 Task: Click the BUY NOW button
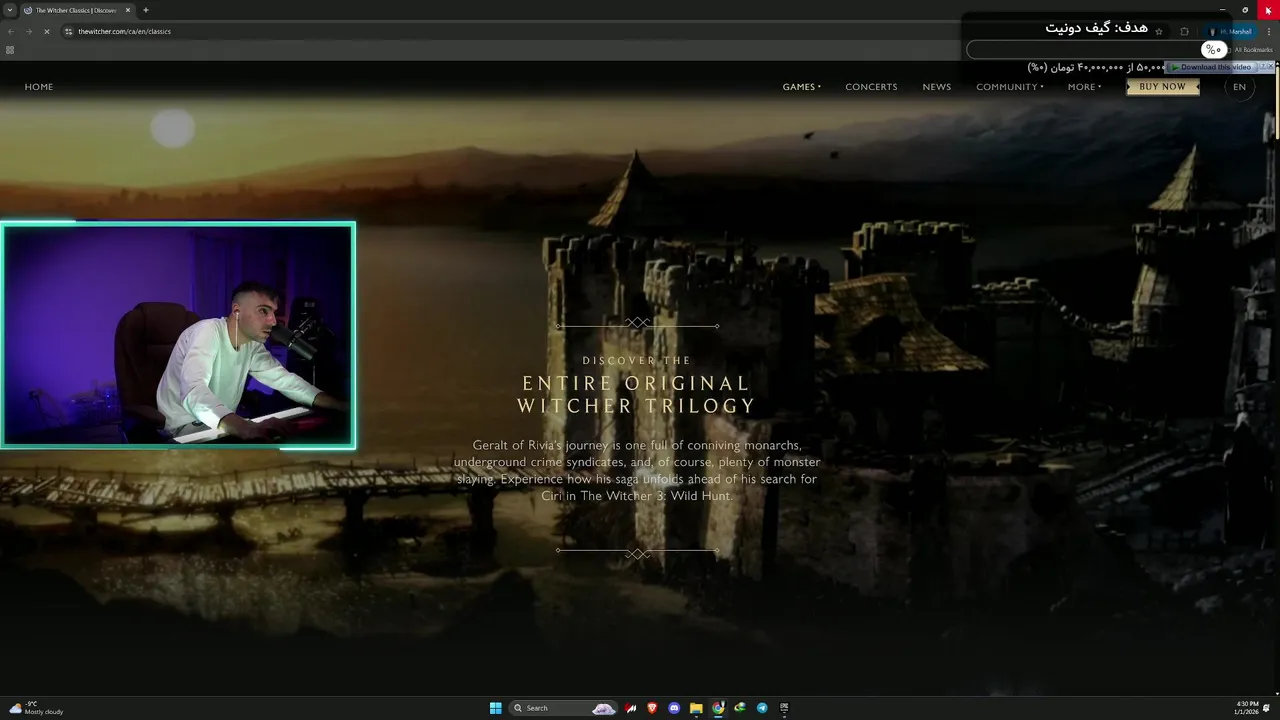coord(1162,87)
